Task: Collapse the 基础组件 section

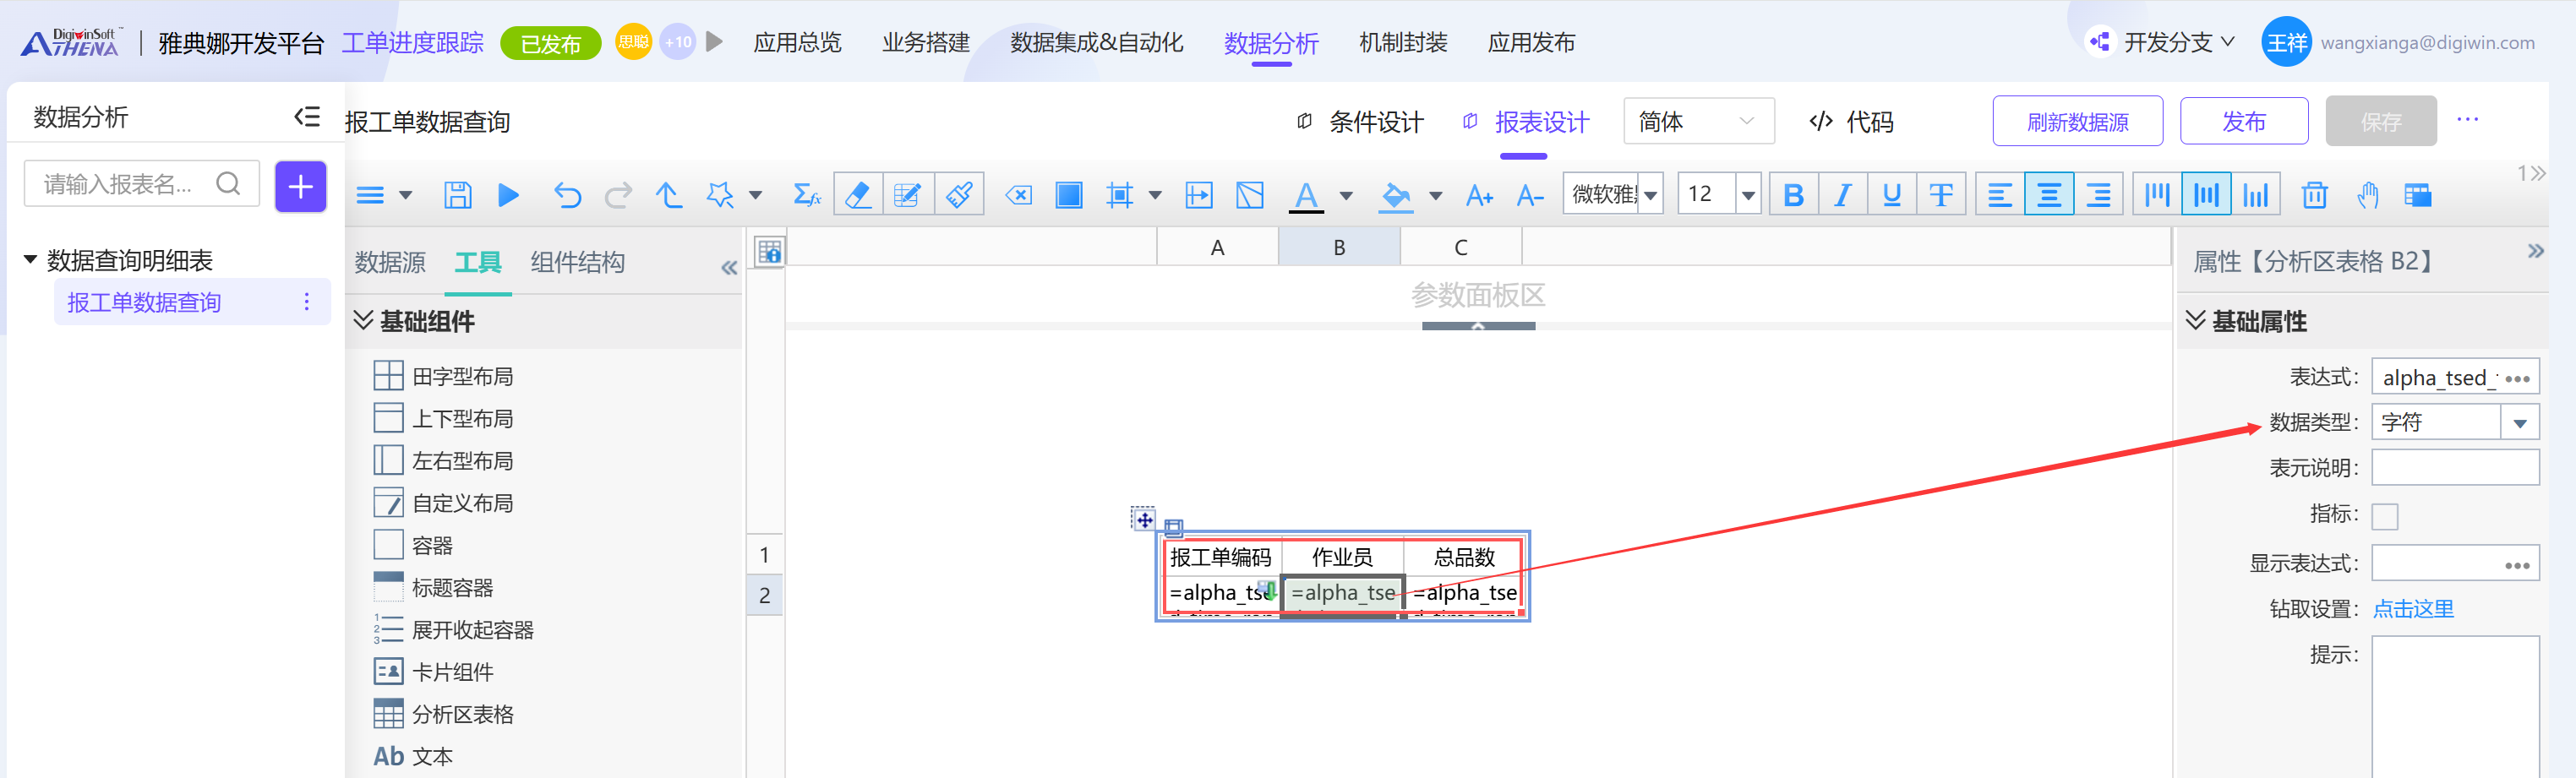Action: (364, 320)
